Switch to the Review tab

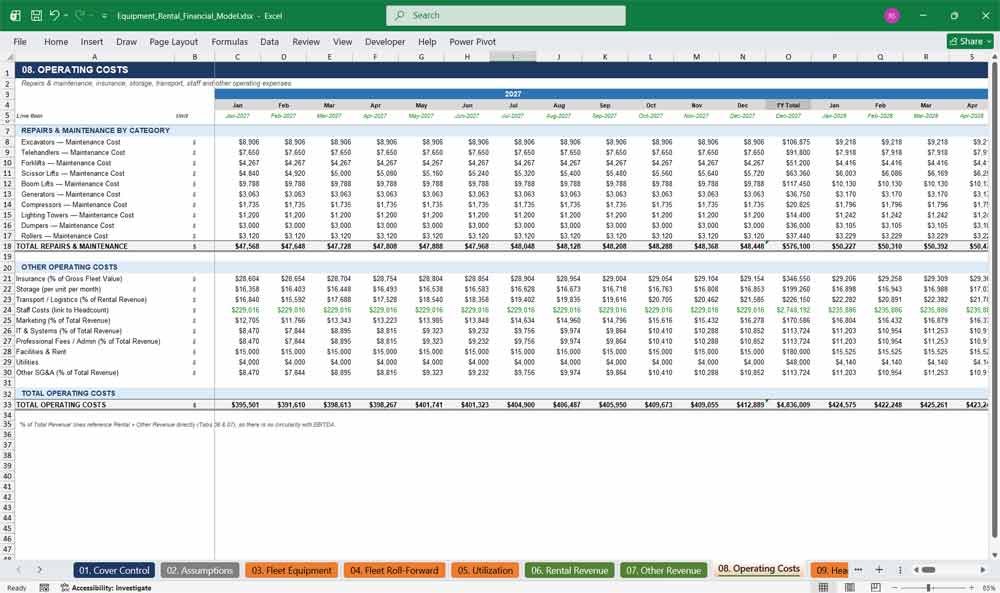[x=306, y=41]
